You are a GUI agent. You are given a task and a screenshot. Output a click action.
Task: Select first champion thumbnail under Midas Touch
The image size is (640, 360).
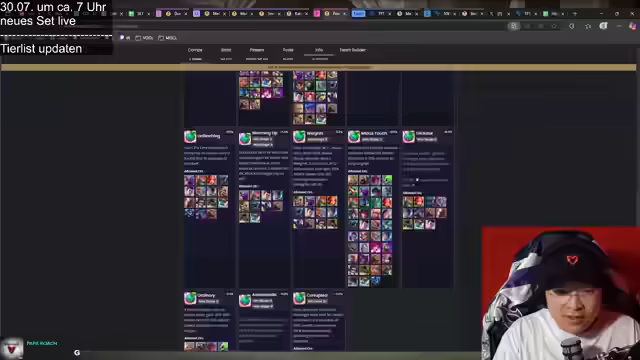point(353,180)
